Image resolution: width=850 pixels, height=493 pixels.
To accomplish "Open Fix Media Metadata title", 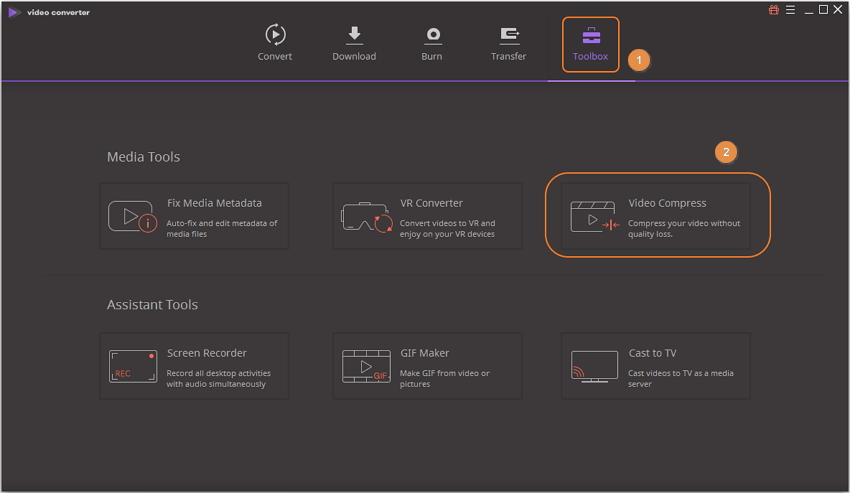I will point(214,203).
